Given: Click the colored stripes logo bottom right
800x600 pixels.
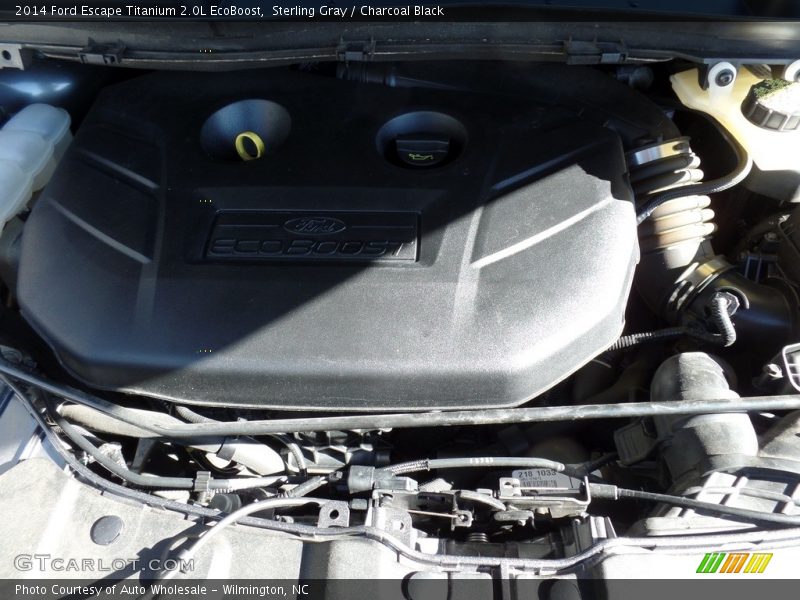Looking at the screenshot, I should tap(734, 563).
